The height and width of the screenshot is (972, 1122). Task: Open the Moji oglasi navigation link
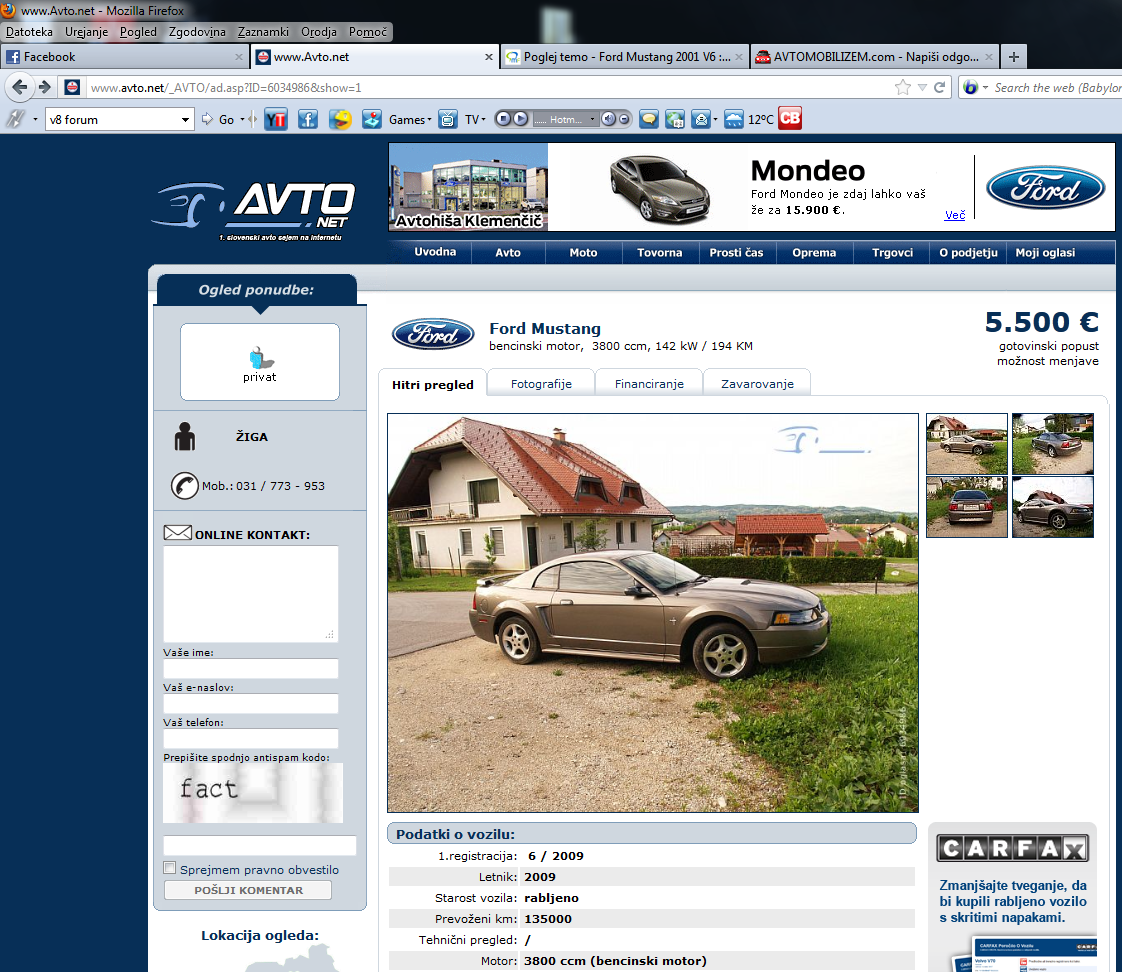[1045, 253]
